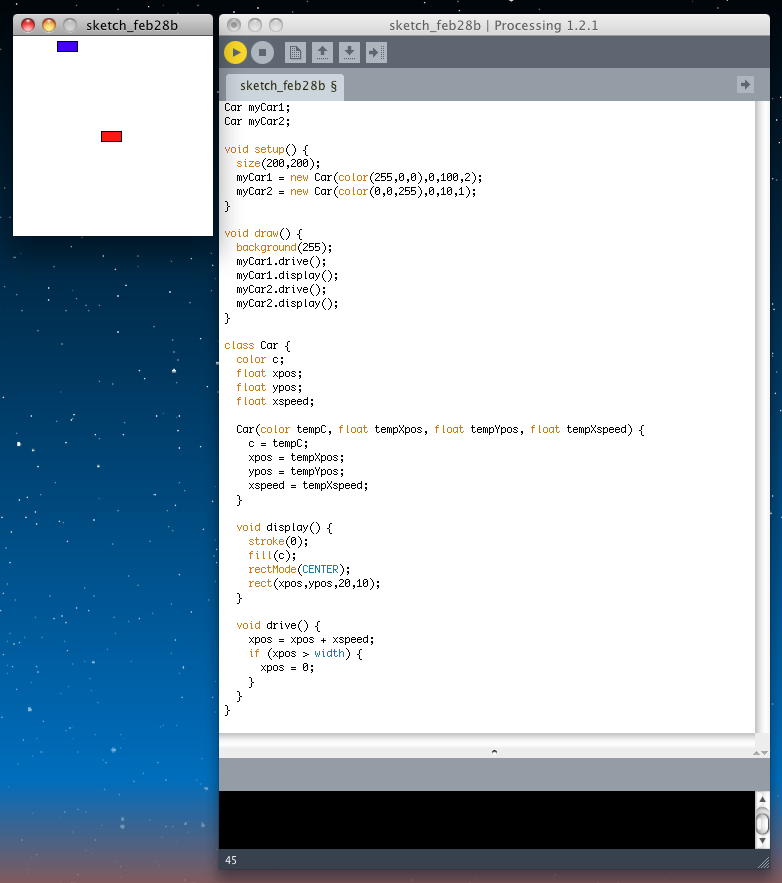The image size is (782, 883).
Task: Click the console scrollbar up arrow
Action: click(762, 799)
